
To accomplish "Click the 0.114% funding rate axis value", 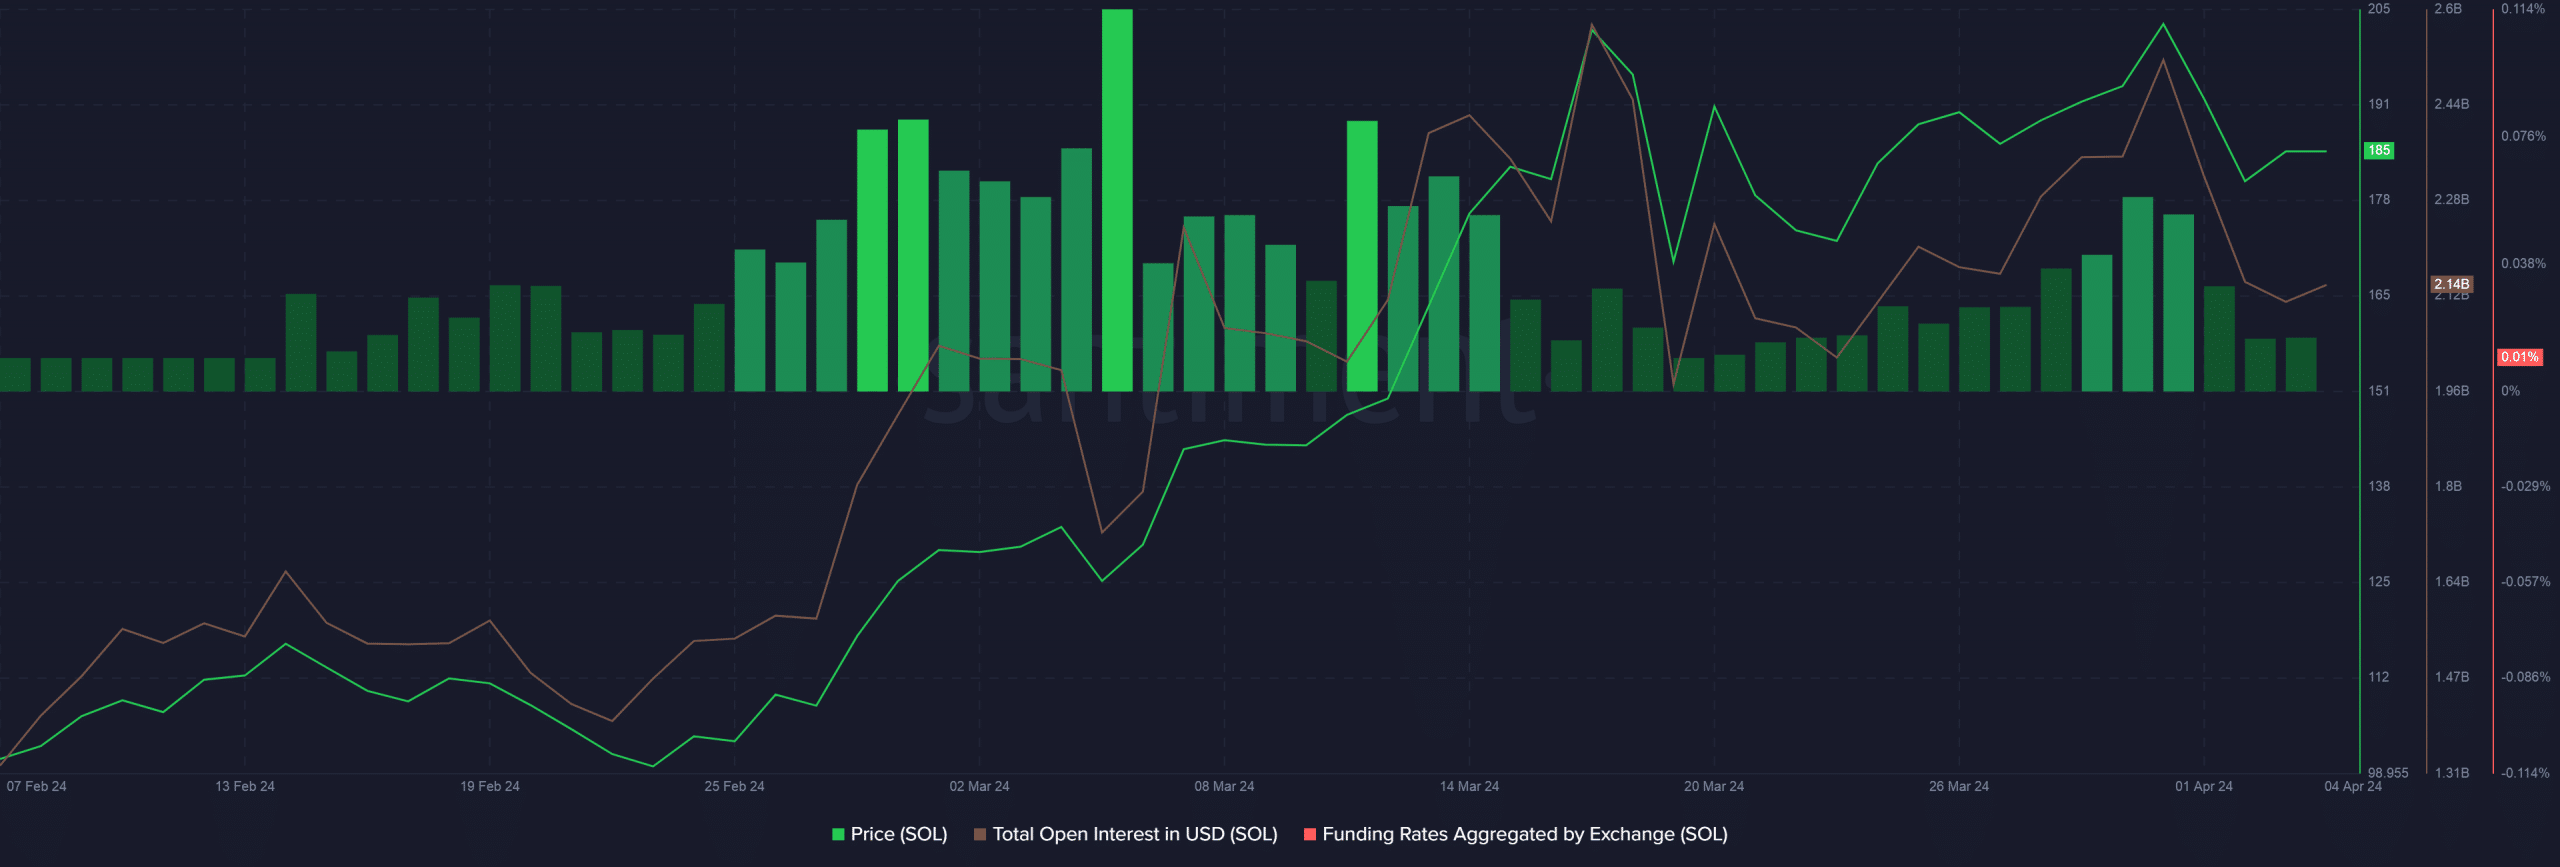I will [x=2523, y=9].
